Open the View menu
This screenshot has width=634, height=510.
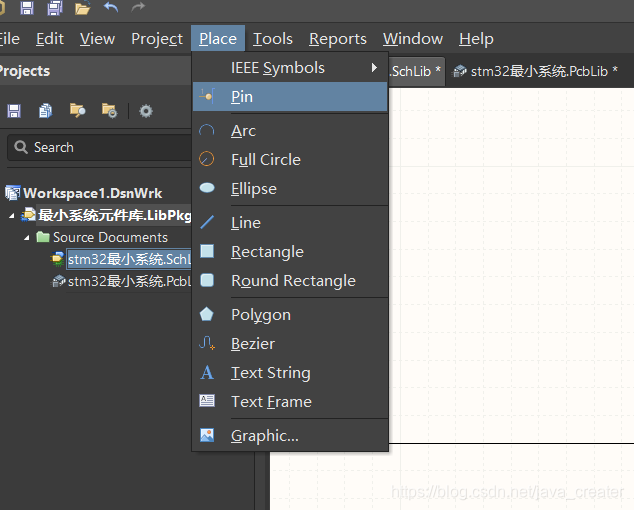(97, 39)
